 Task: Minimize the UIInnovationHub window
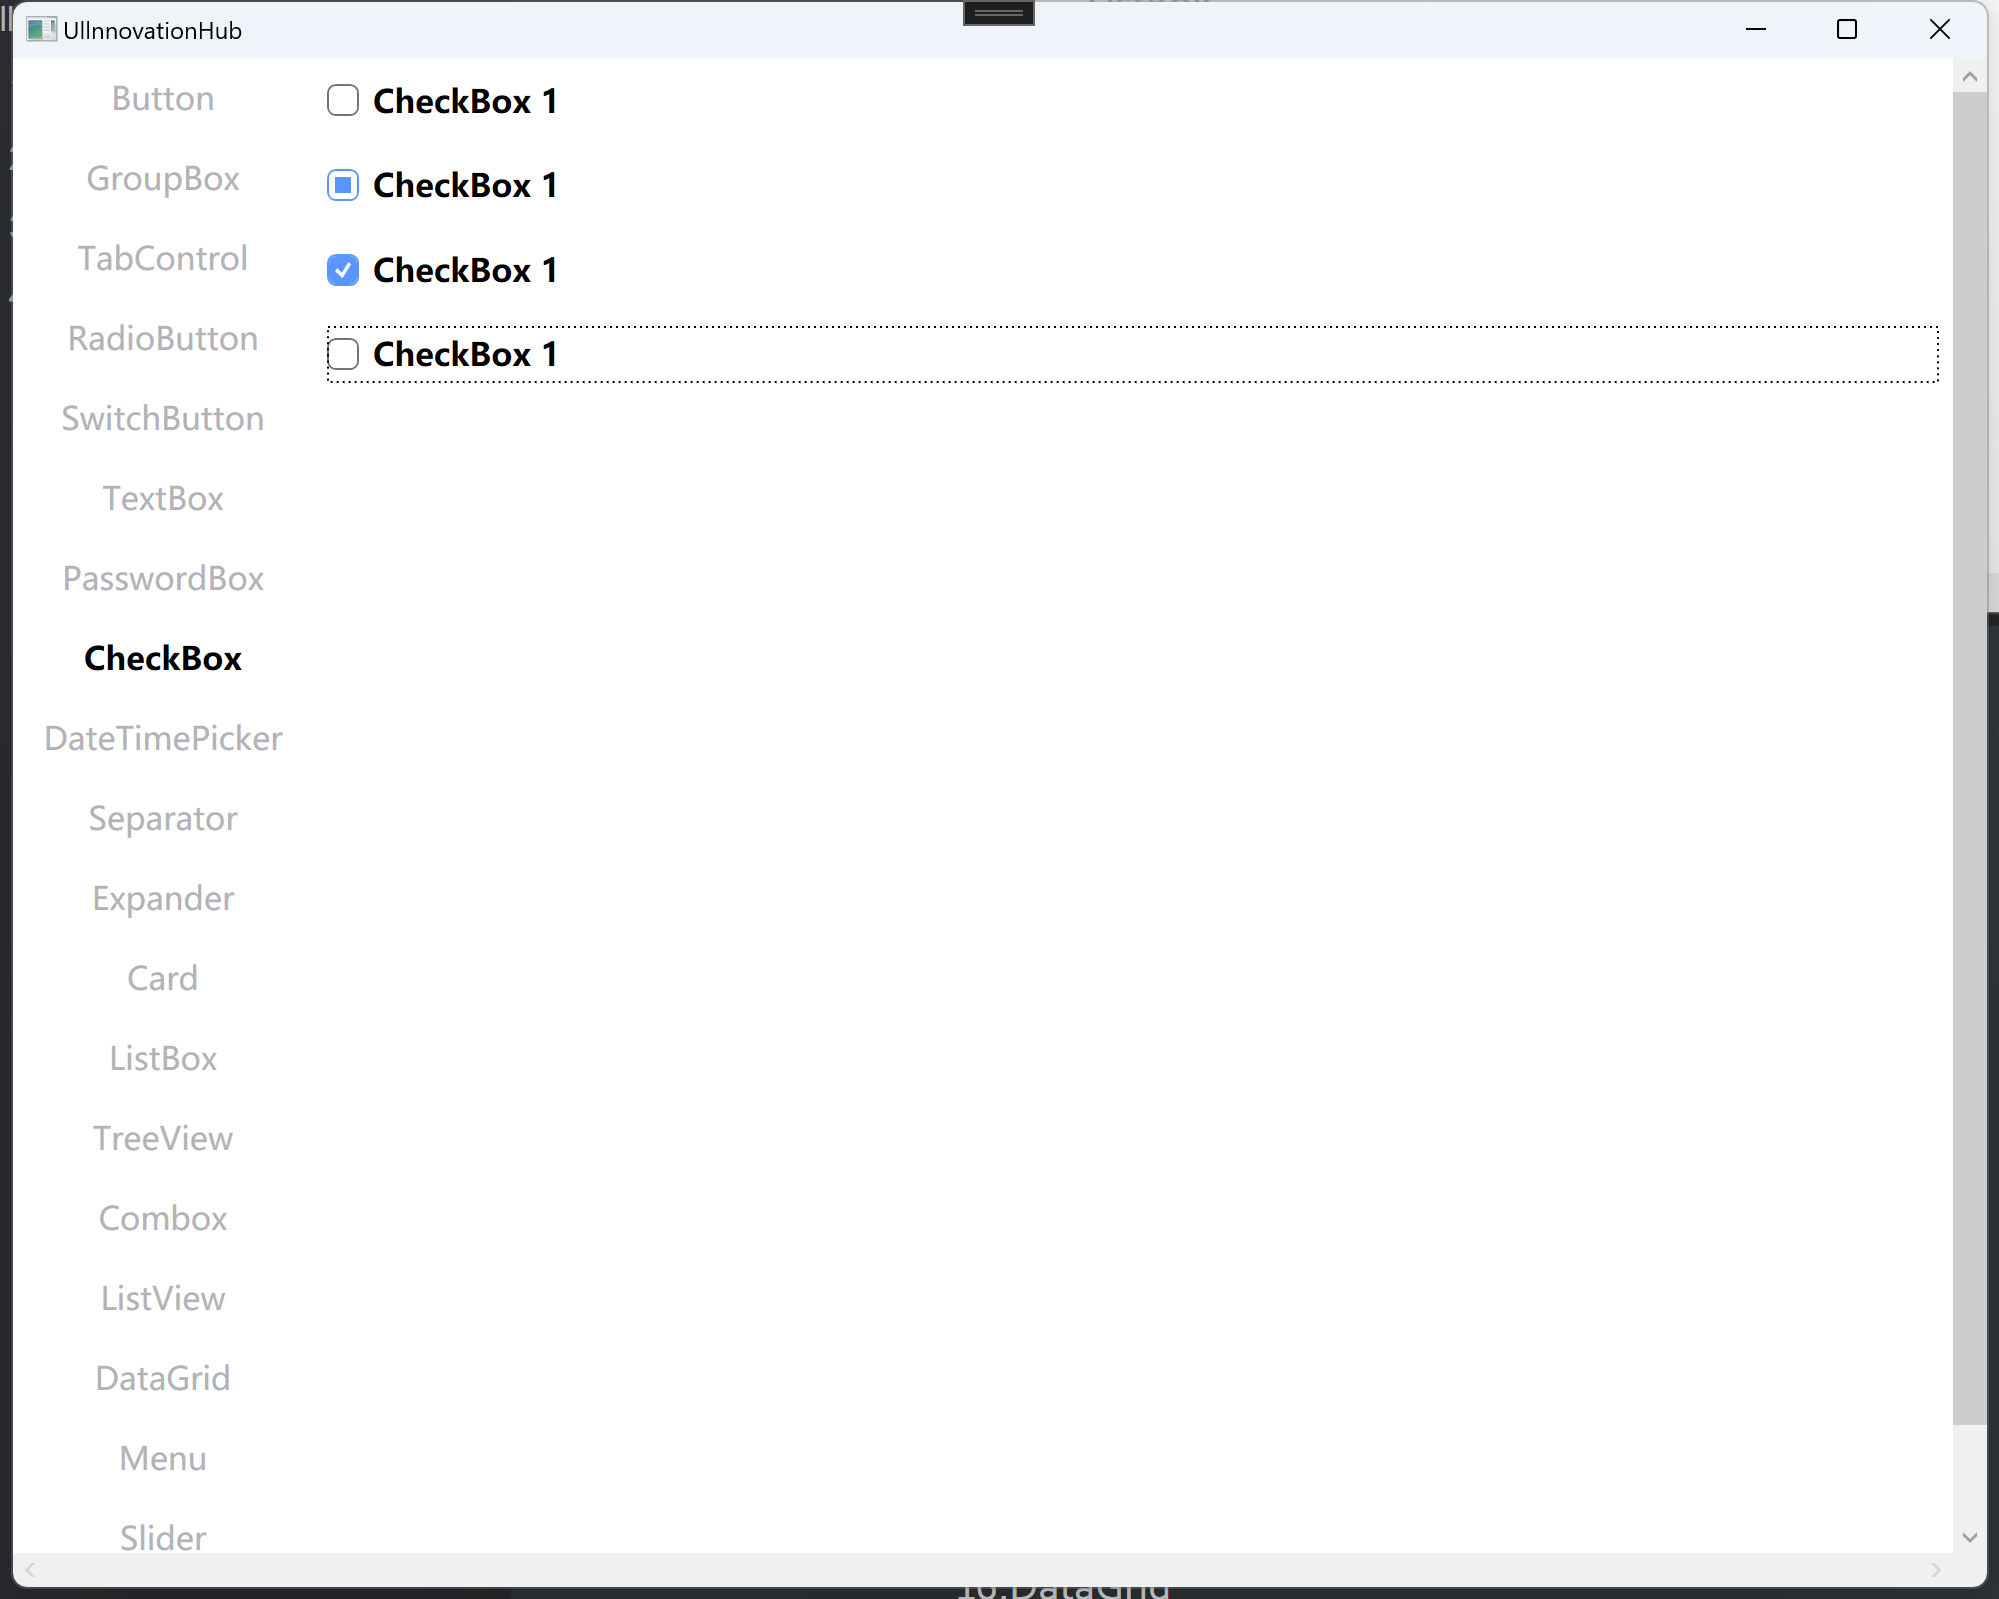tap(1756, 30)
